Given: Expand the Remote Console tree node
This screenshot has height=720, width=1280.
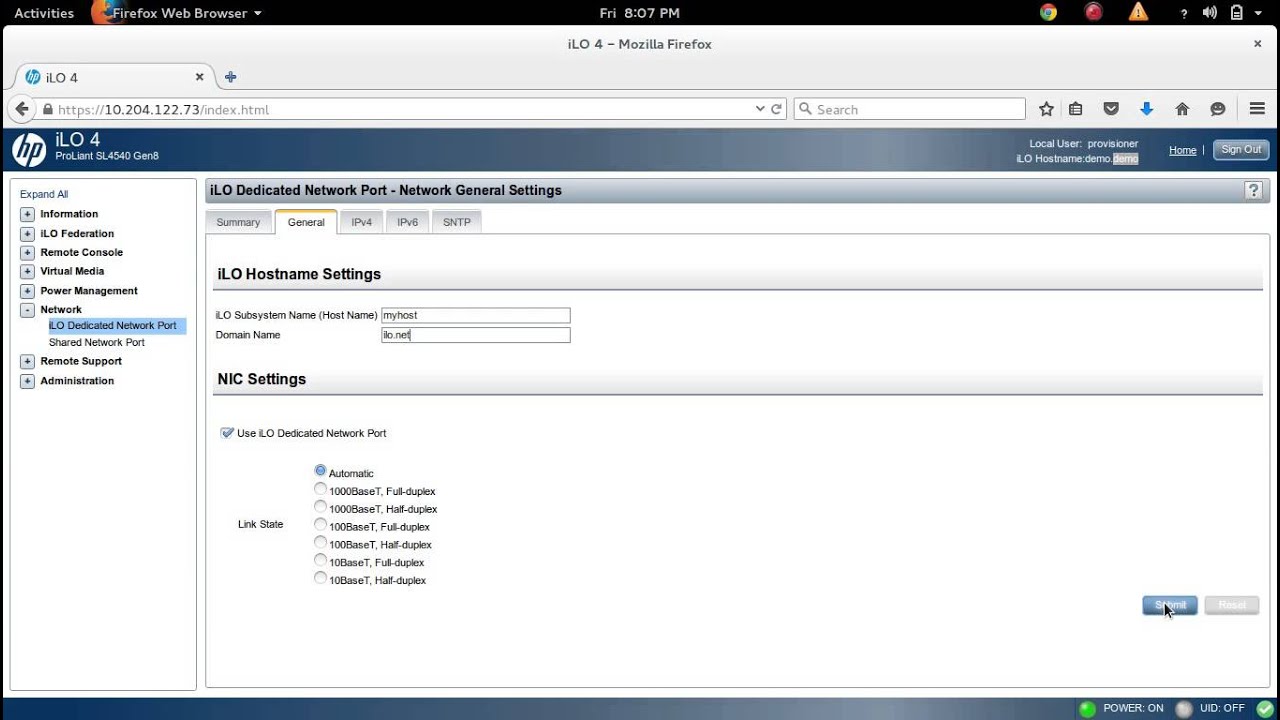Looking at the screenshot, I should (27, 252).
